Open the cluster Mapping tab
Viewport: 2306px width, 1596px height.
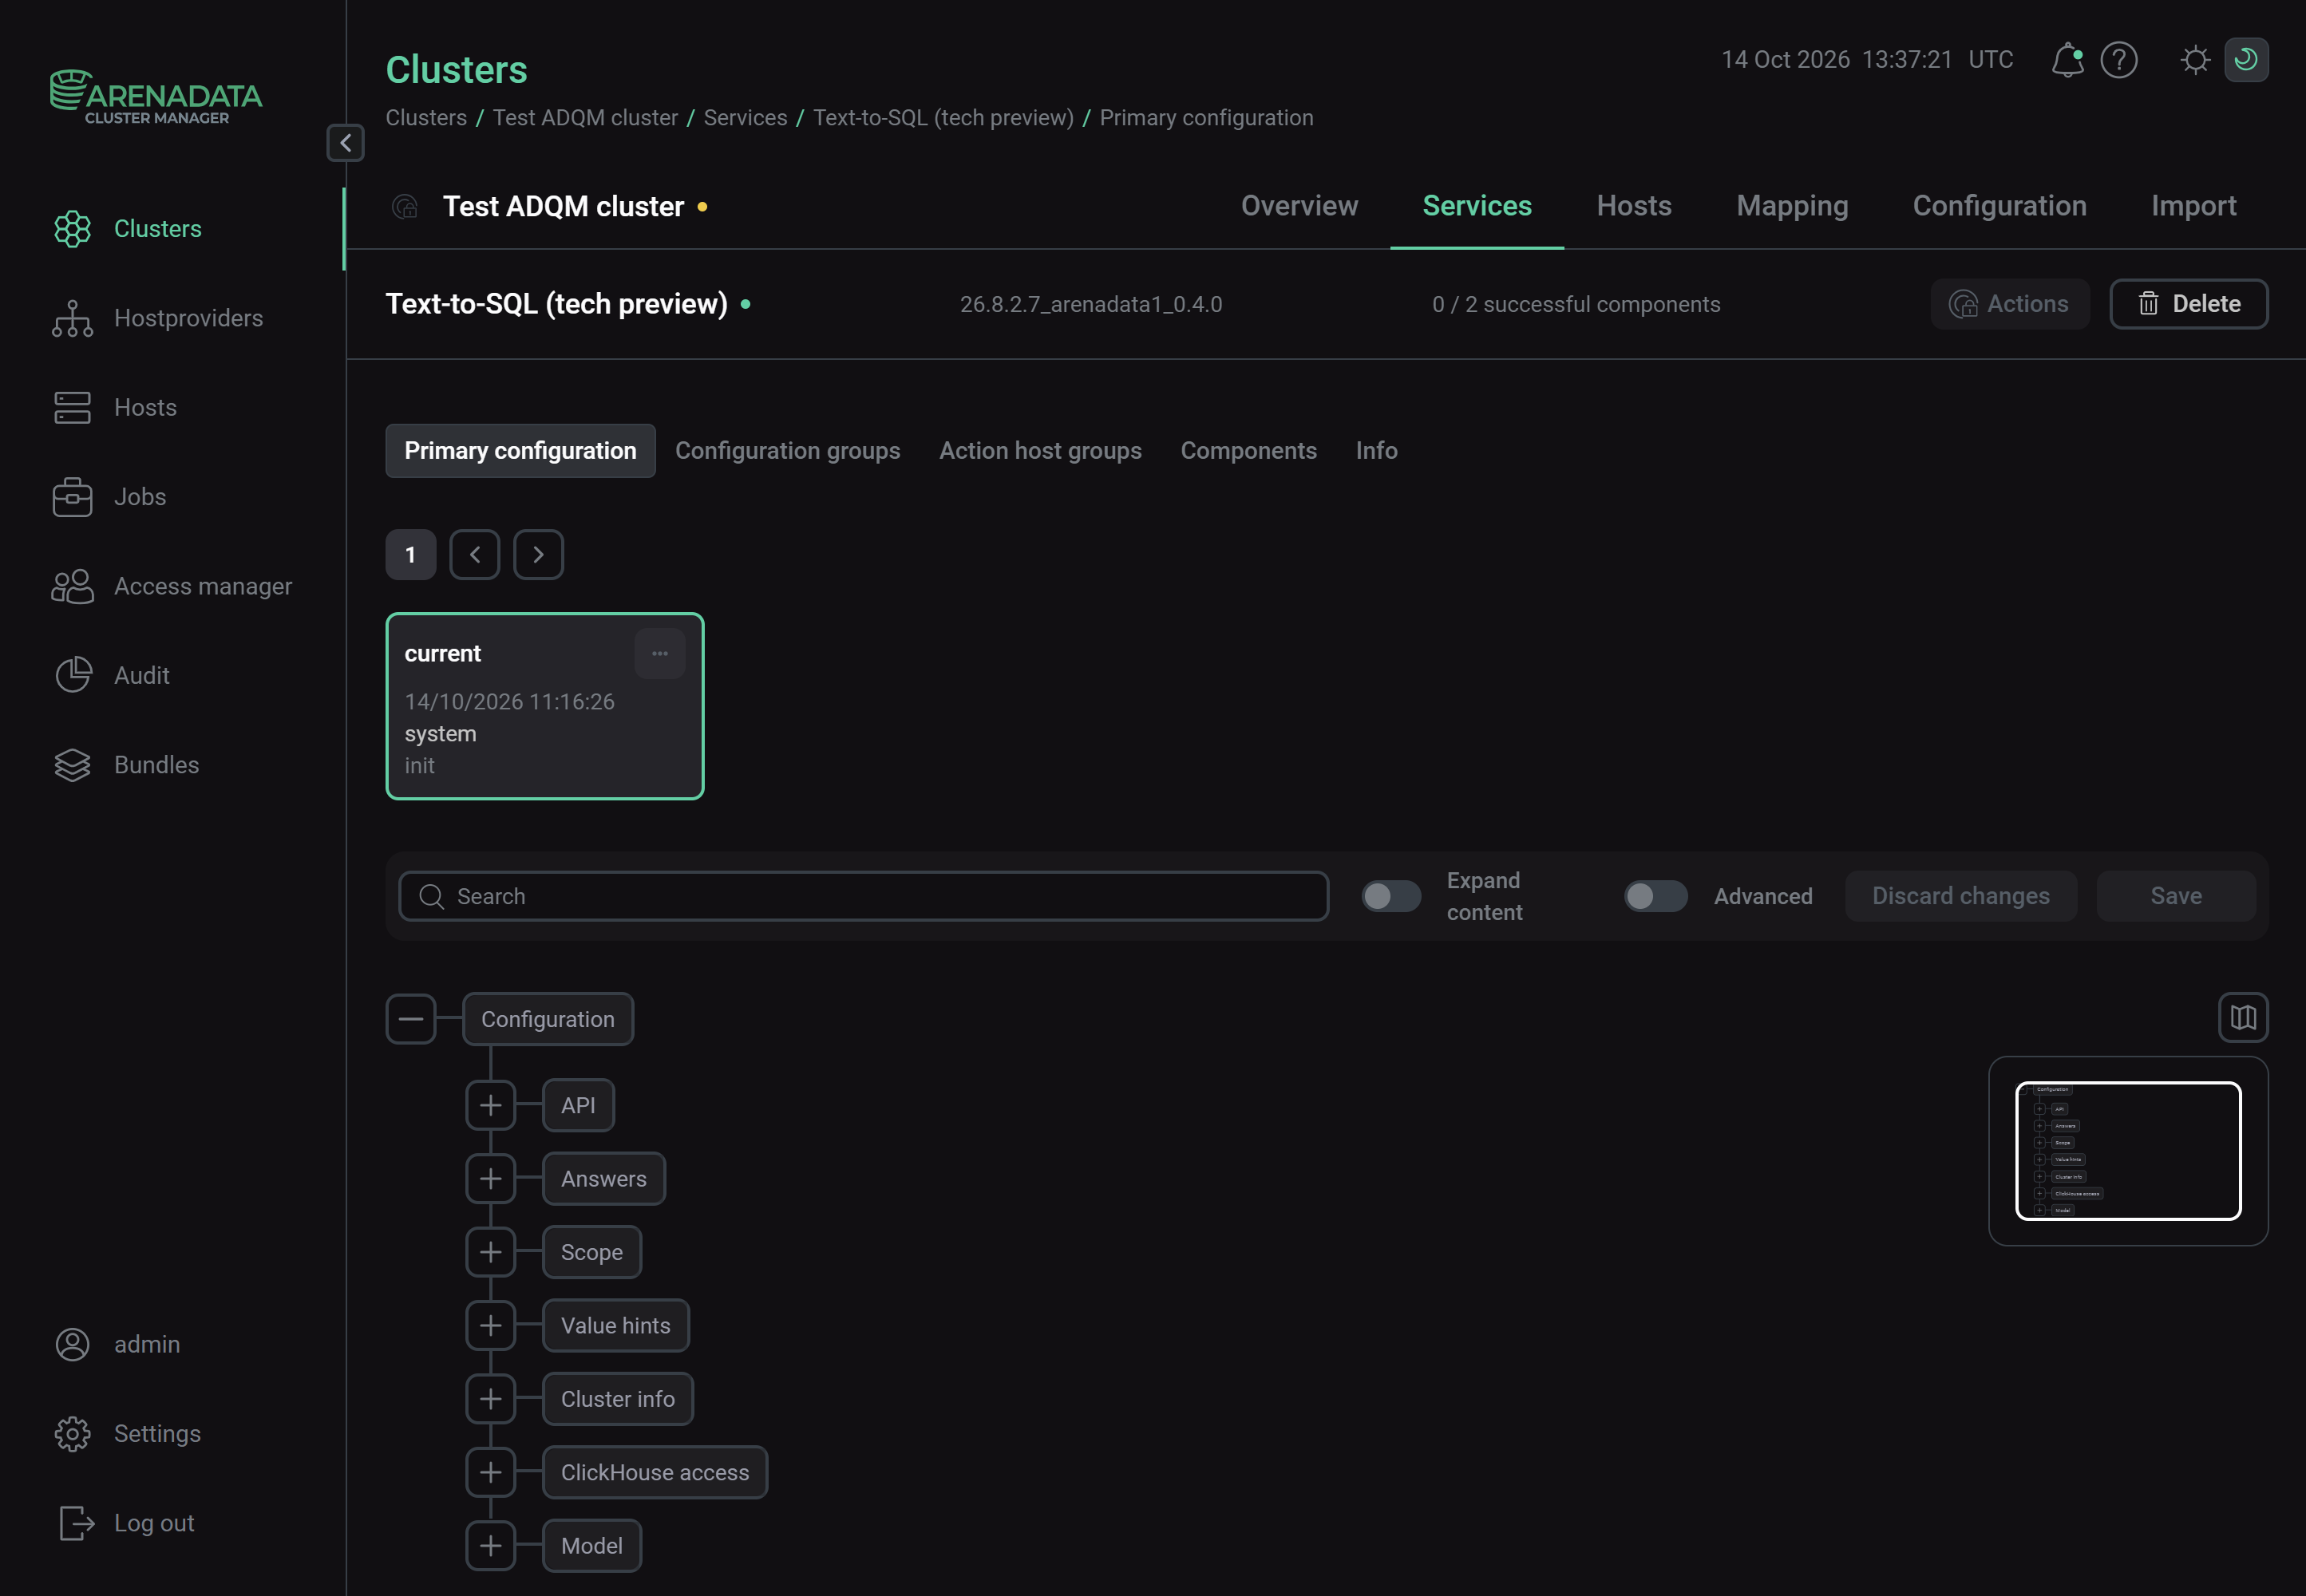(x=1792, y=206)
